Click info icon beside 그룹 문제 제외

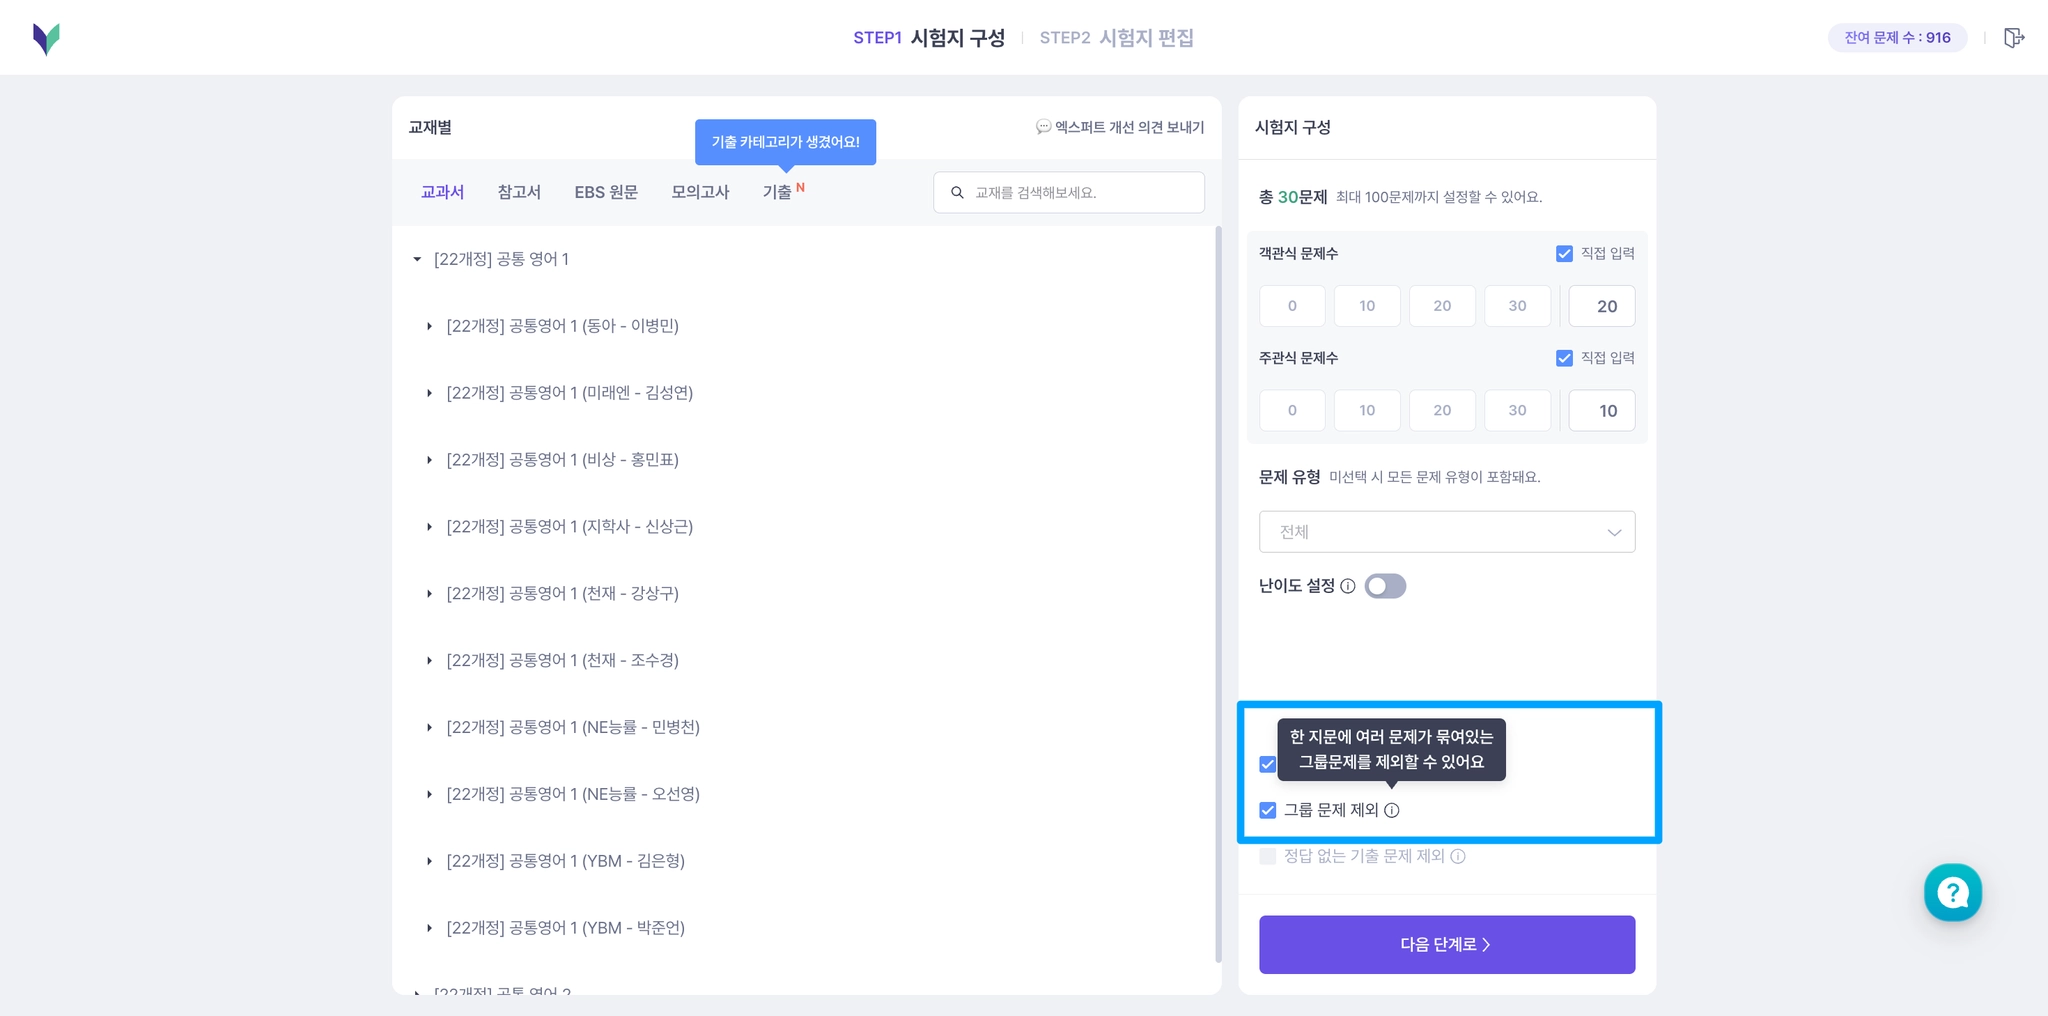point(1392,810)
